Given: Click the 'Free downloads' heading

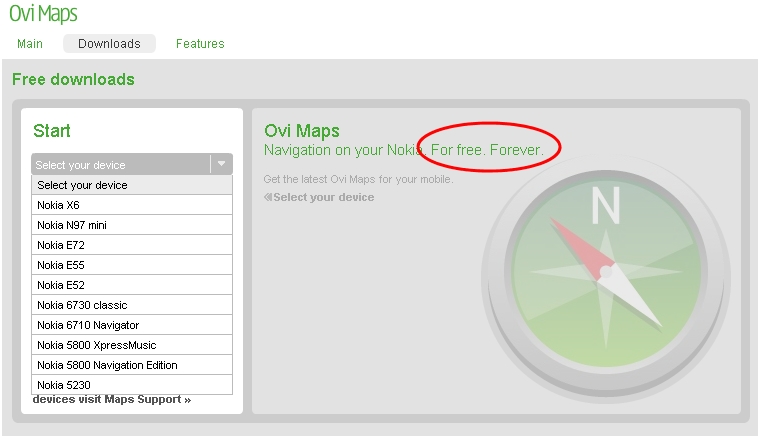Looking at the screenshot, I should [x=73, y=79].
